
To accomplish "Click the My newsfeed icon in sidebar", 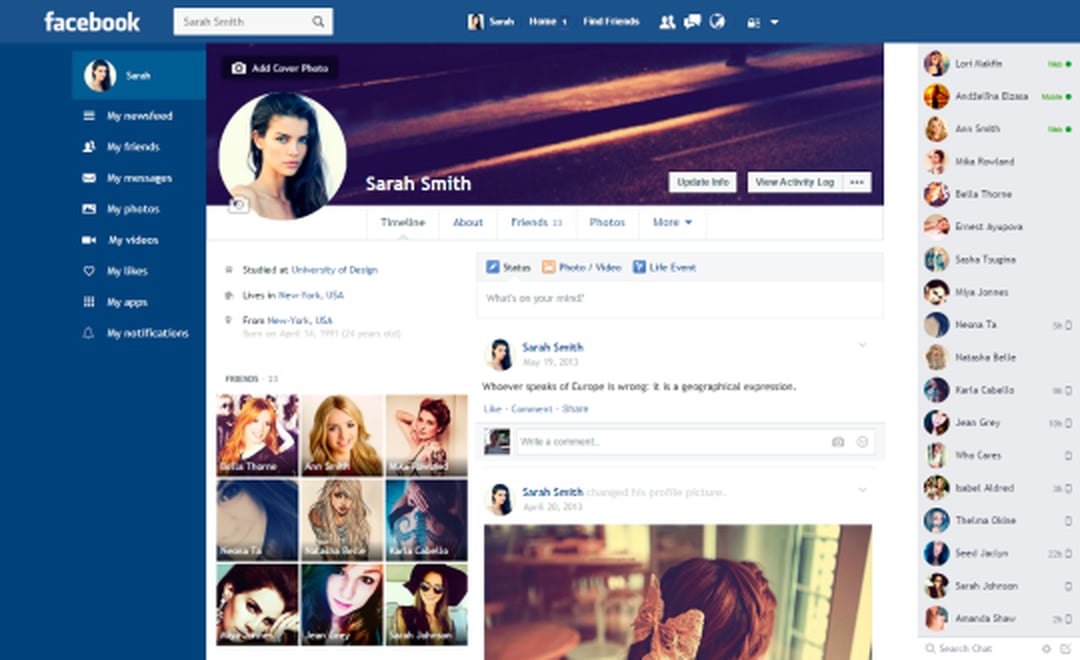I will (89, 116).
